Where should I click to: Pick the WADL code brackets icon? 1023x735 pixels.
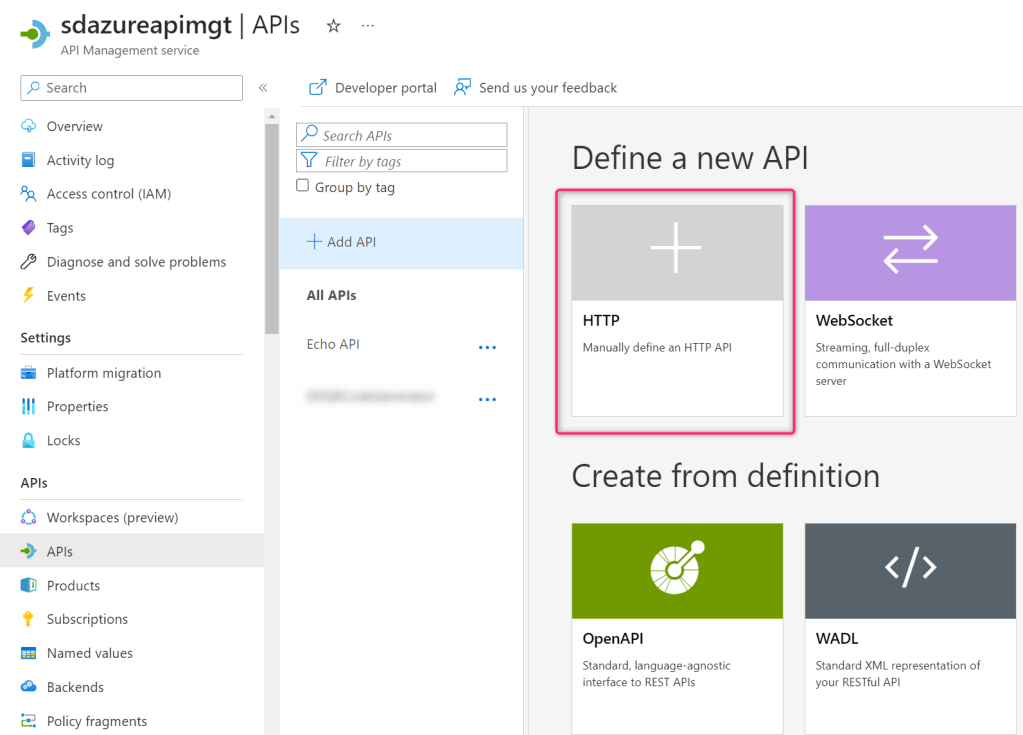[x=910, y=569]
